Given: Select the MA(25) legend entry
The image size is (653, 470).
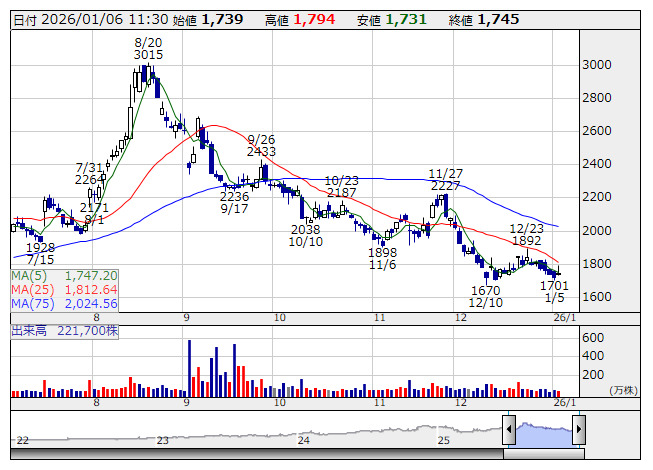Looking at the screenshot, I should tap(65, 289).
